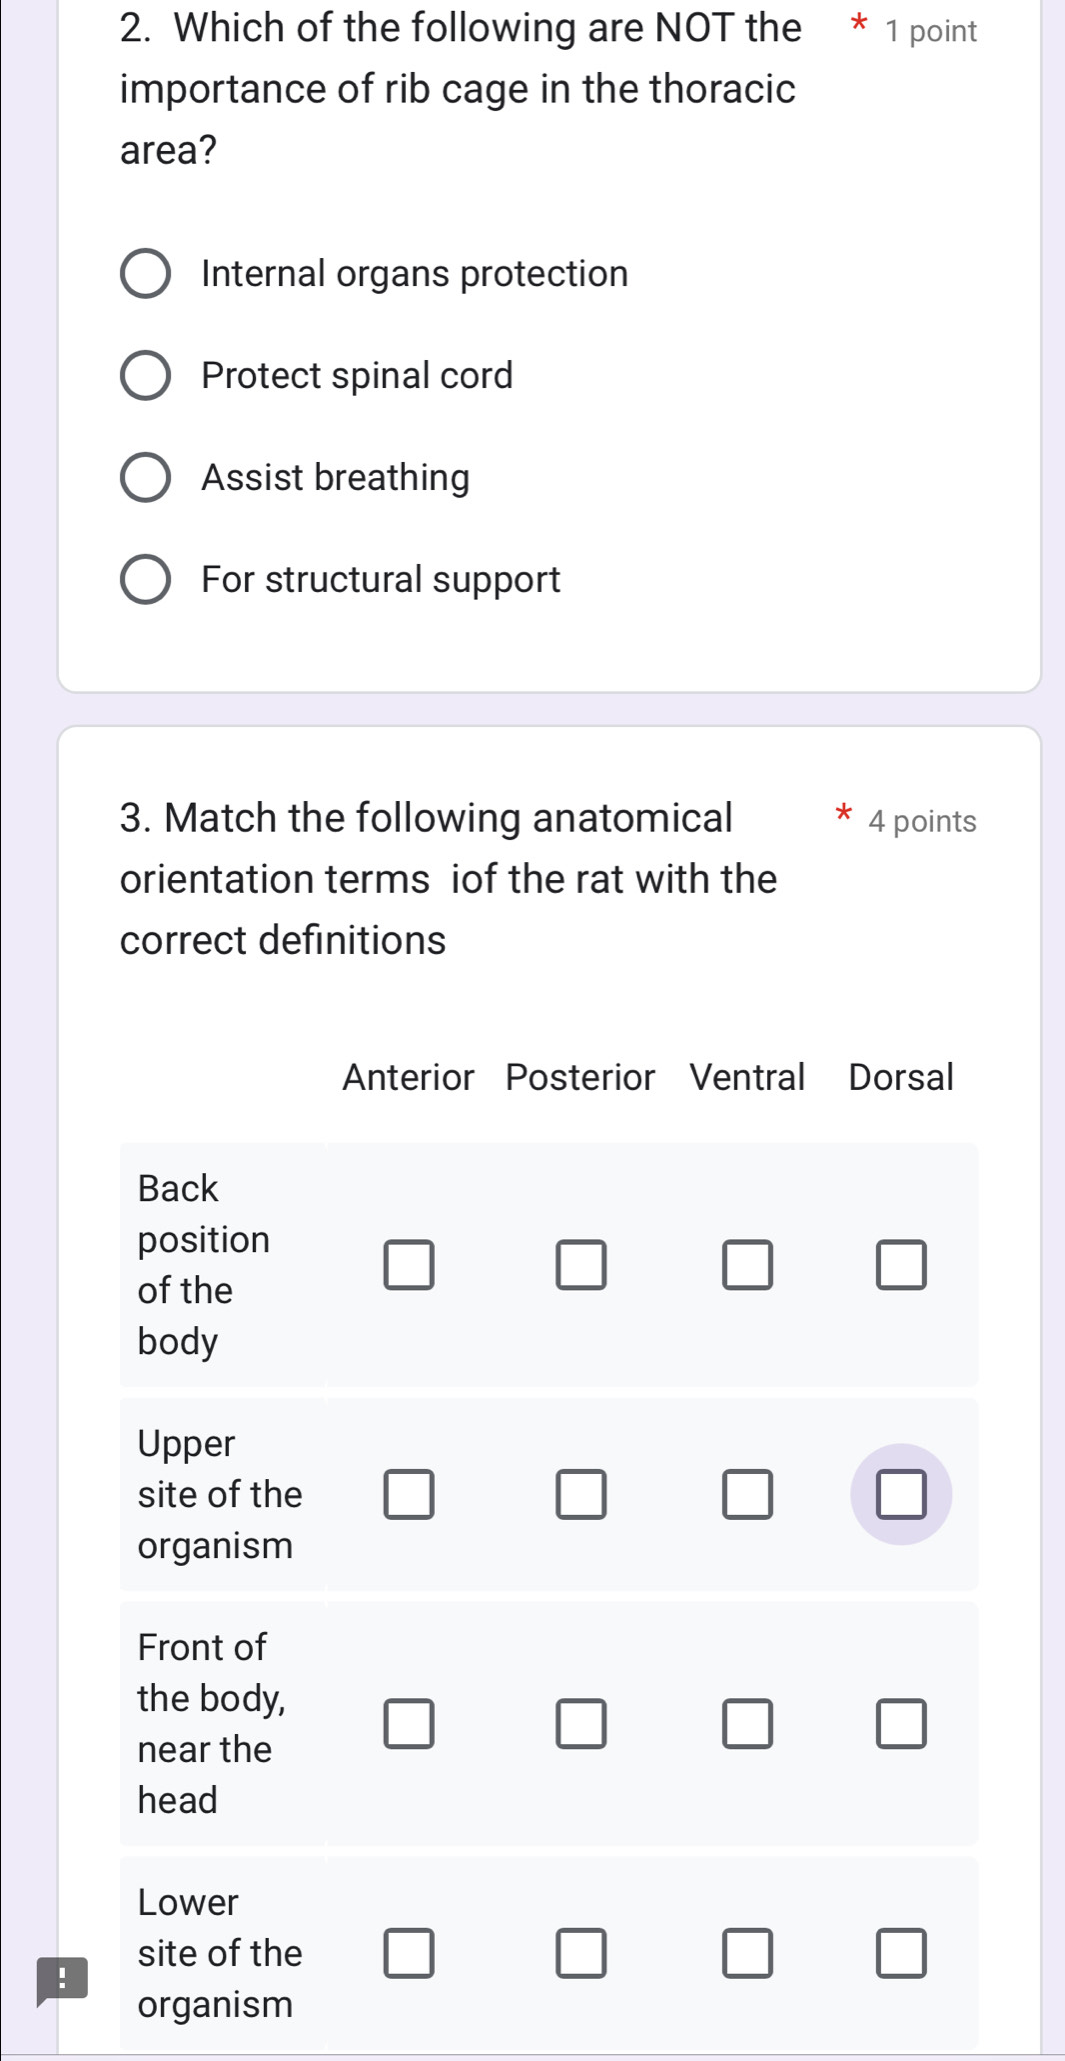Check Ventral for "Front of the body" row
Viewport: 1065px width, 2061px height.
pos(748,1724)
